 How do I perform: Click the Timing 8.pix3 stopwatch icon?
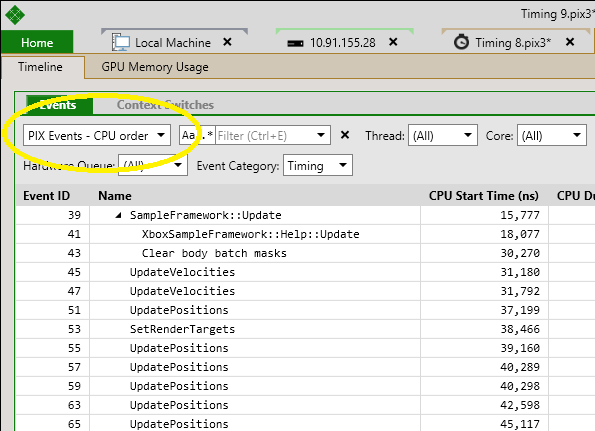pos(461,42)
